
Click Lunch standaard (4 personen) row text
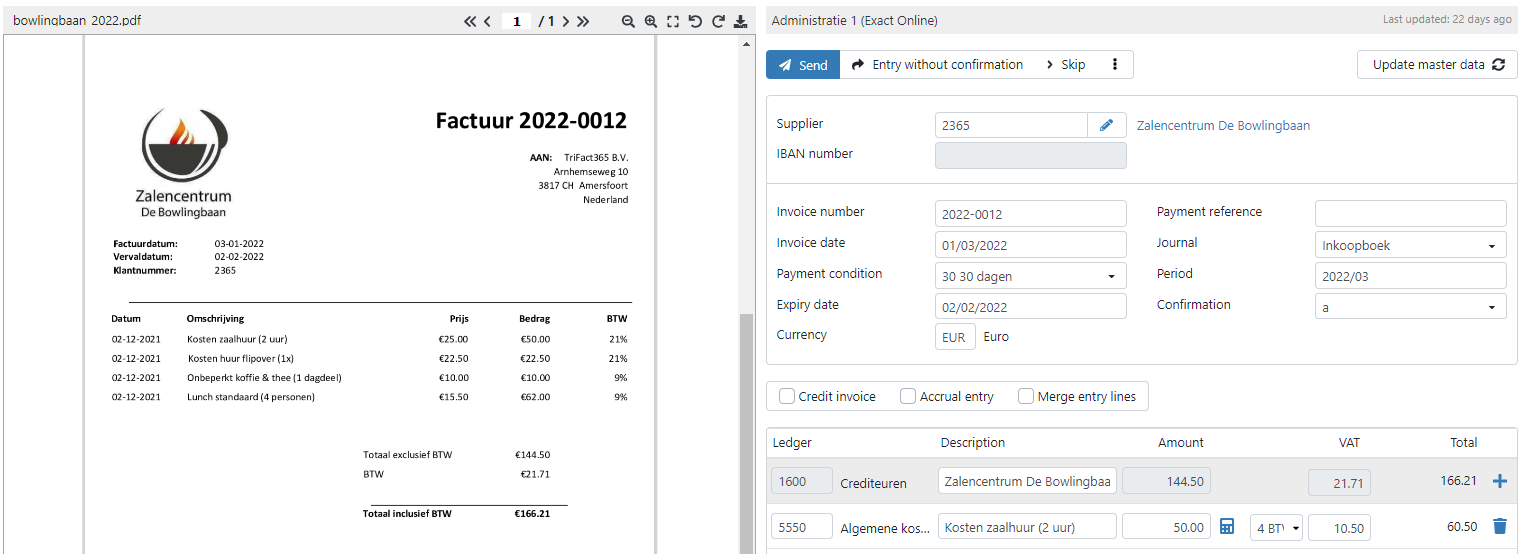251,397
